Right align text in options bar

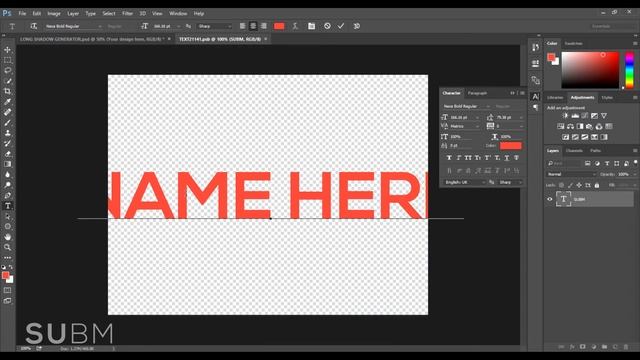tap(264, 26)
